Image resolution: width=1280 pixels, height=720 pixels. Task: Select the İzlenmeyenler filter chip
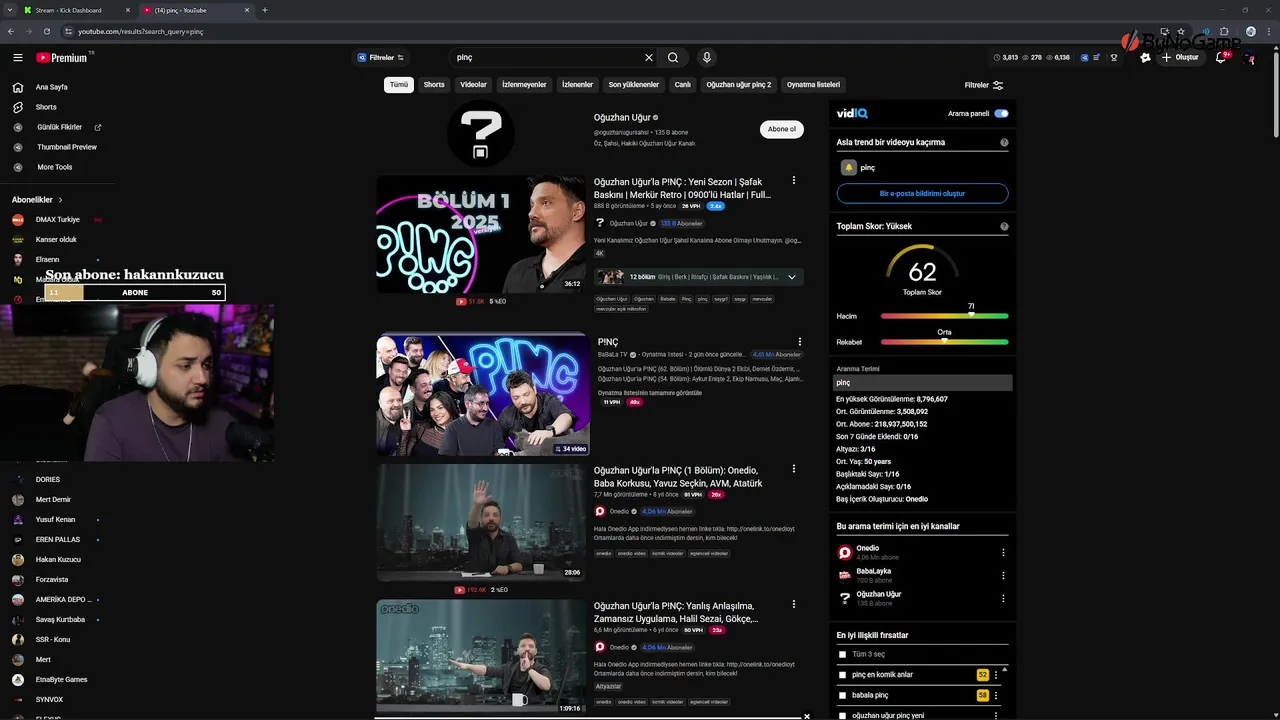point(524,85)
